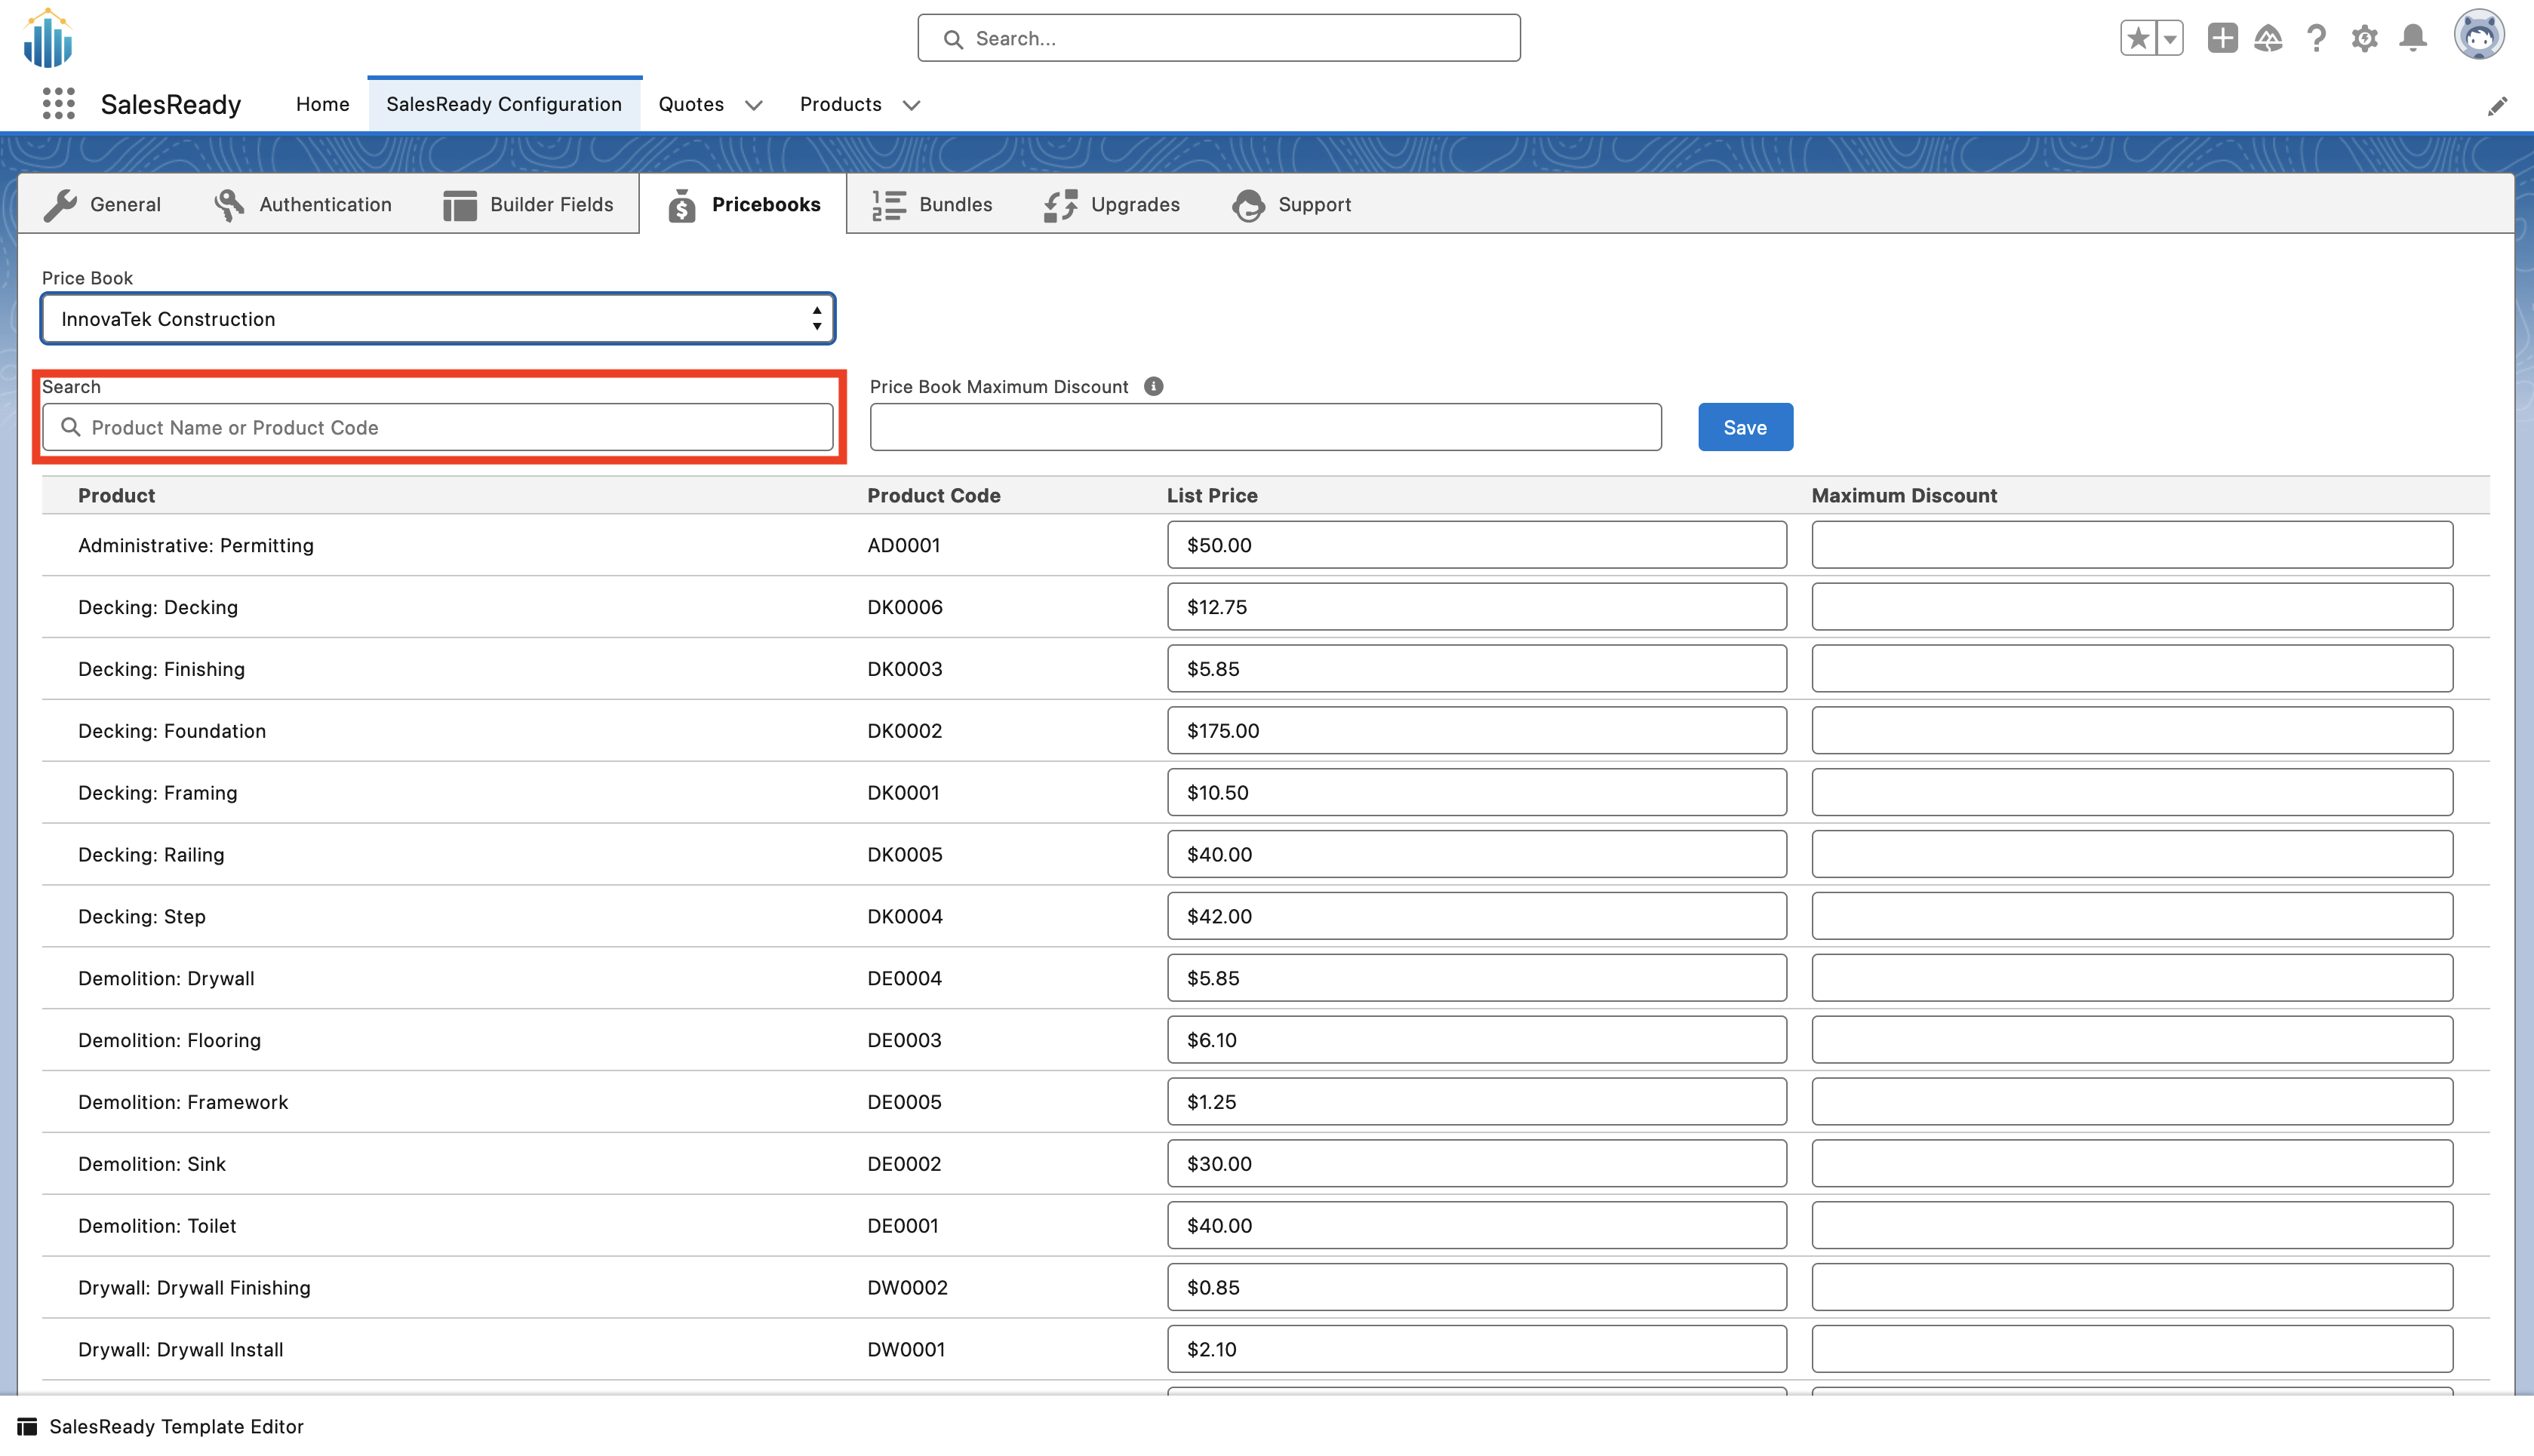Image resolution: width=2534 pixels, height=1456 pixels.
Task: Click the Trailhead guidance icon
Action: coord(2268,38)
